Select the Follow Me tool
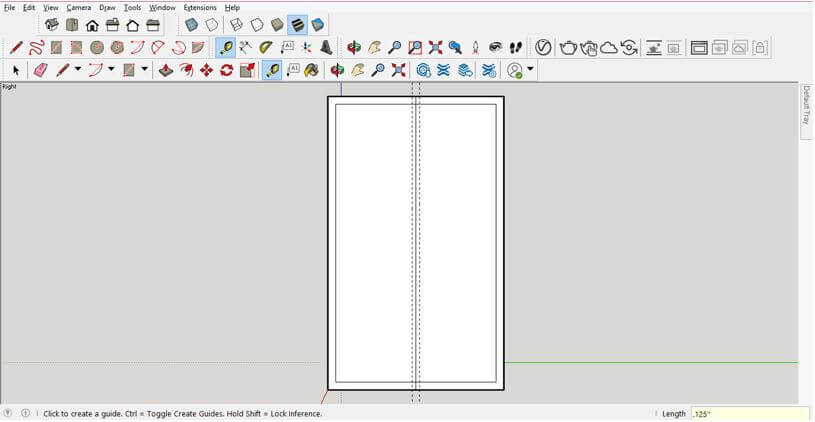815x422 pixels. (186, 70)
